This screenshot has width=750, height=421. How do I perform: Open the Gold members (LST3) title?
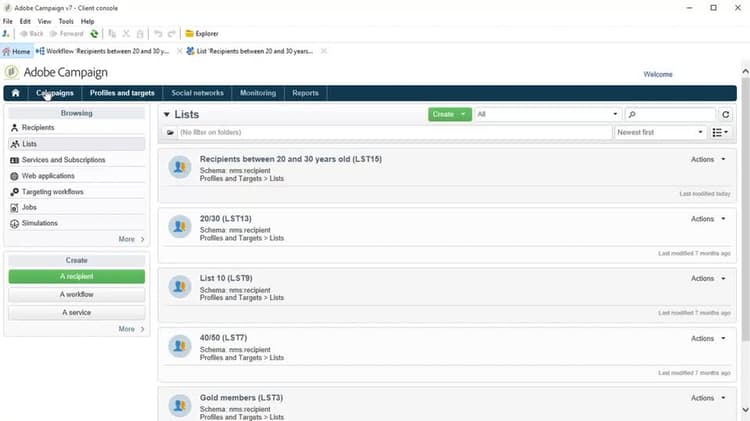click(242, 398)
